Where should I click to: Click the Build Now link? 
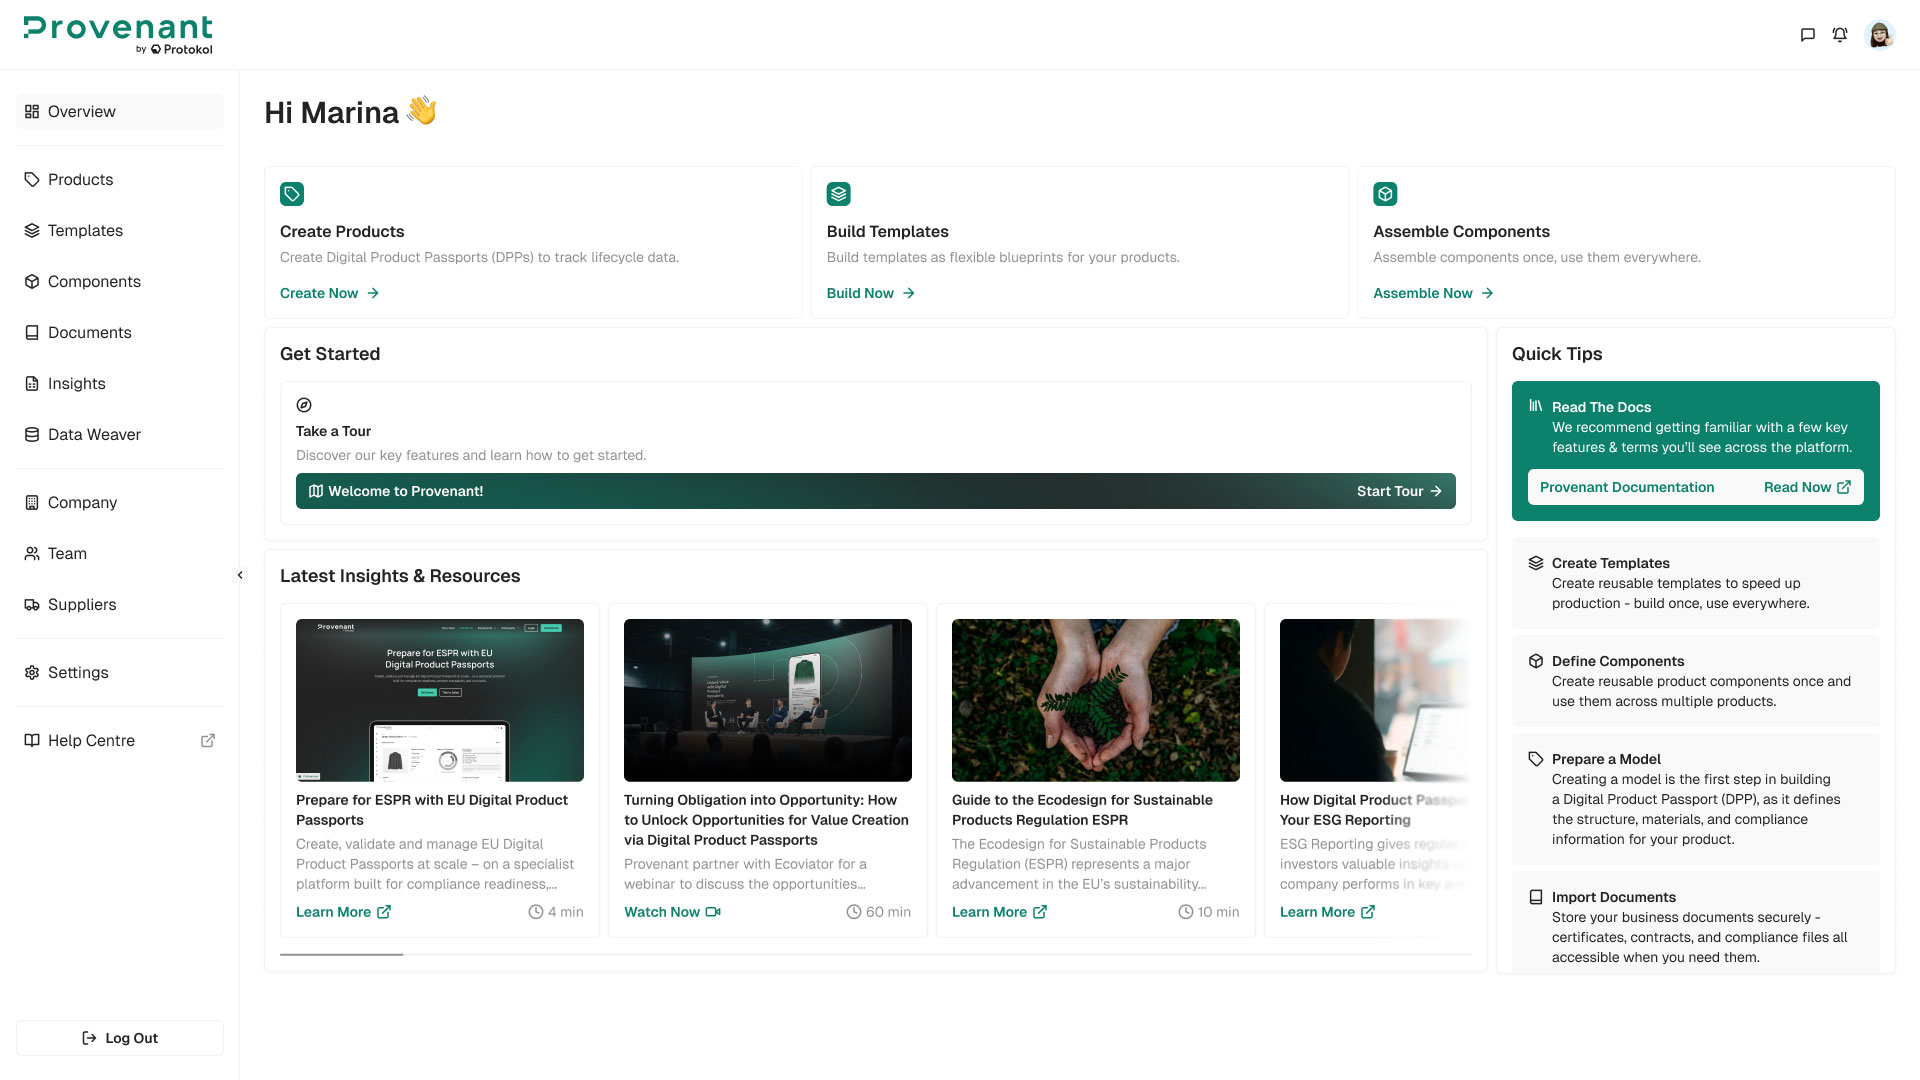[870, 293]
